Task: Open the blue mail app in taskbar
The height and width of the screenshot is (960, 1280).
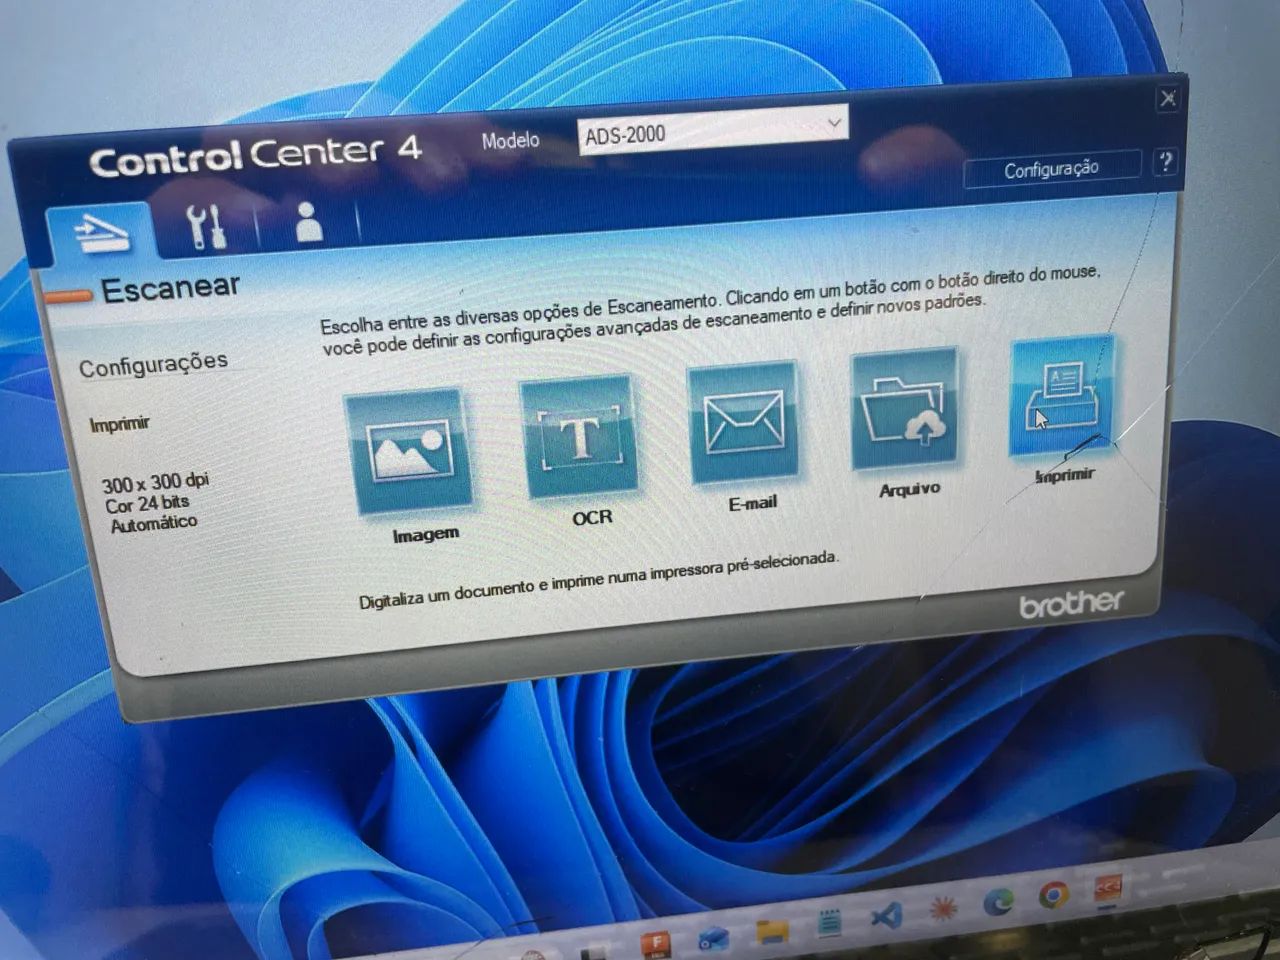Action: [x=714, y=937]
